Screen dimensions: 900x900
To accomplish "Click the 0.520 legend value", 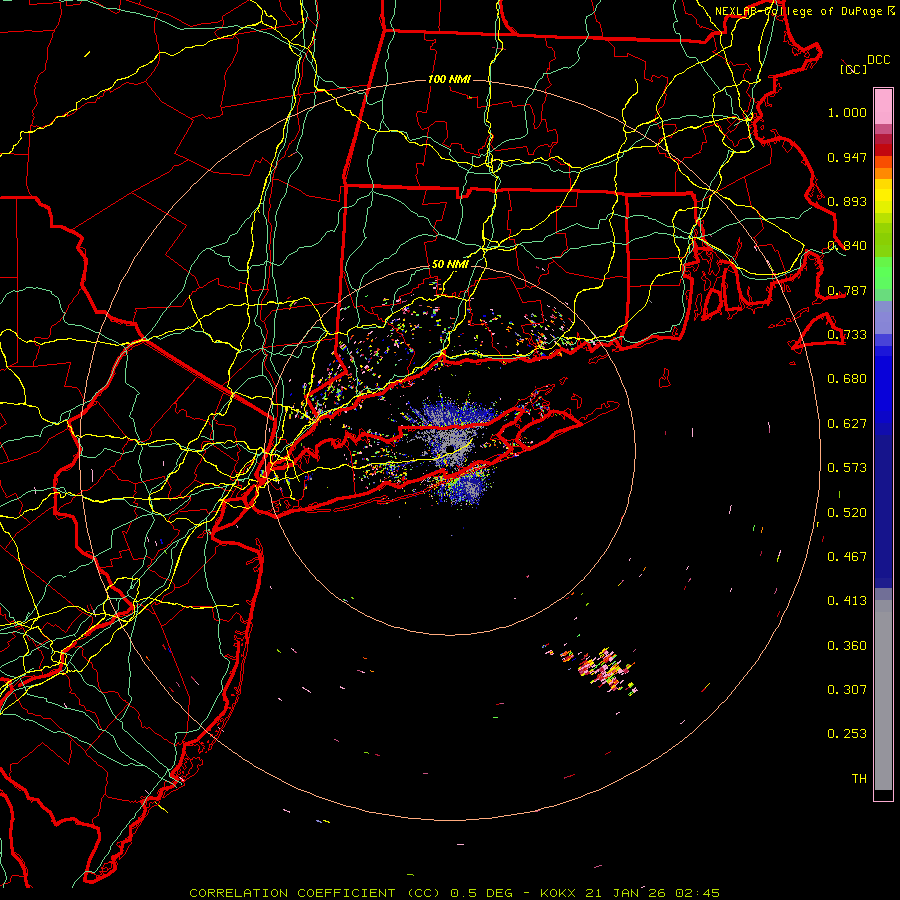I will point(847,513).
